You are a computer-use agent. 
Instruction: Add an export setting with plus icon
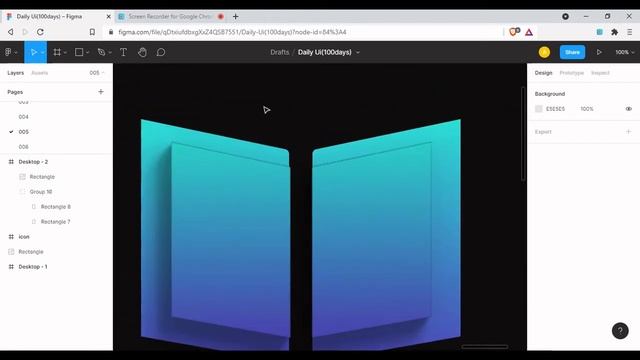pos(629,131)
